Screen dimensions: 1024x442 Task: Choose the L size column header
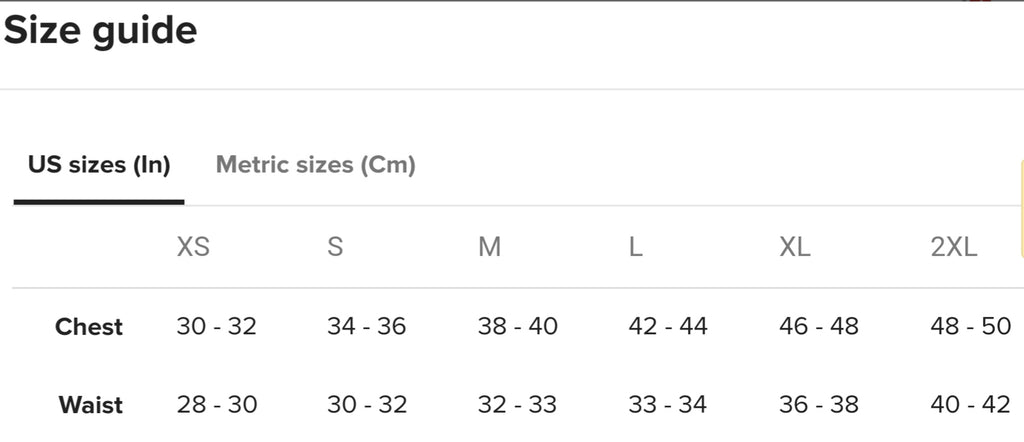[x=635, y=247]
